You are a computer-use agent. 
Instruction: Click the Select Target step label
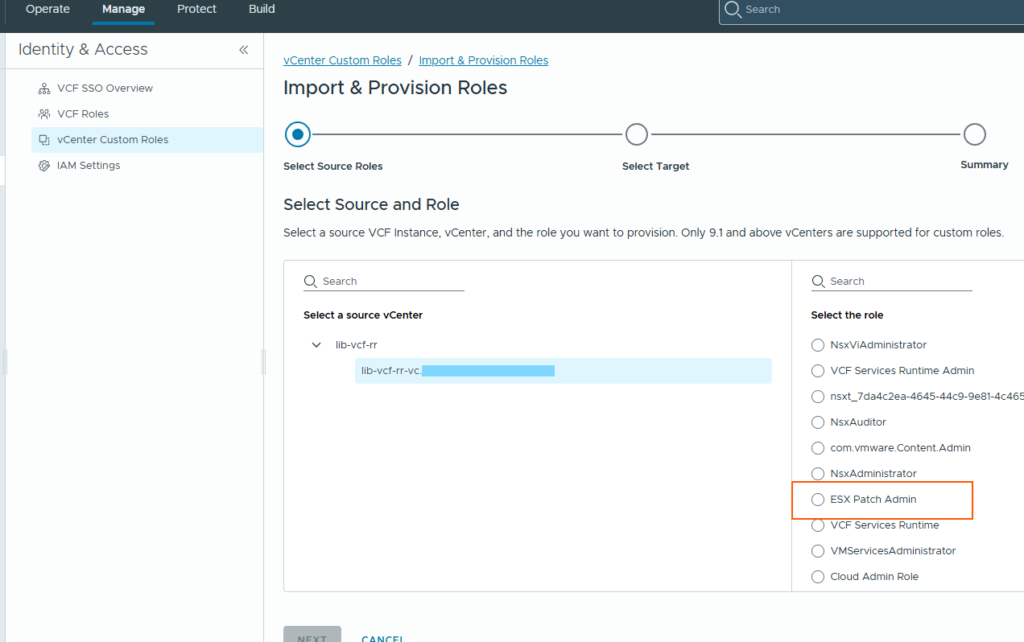(656, 167)
